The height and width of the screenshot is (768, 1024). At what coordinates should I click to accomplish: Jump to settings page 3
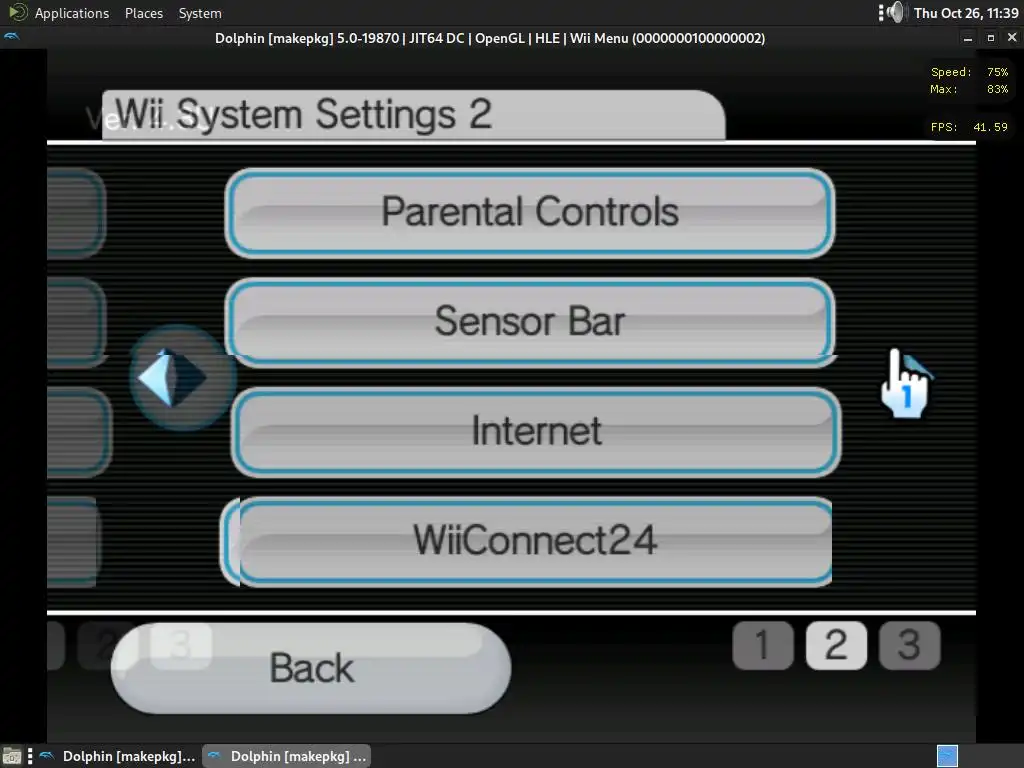(909, 645)
